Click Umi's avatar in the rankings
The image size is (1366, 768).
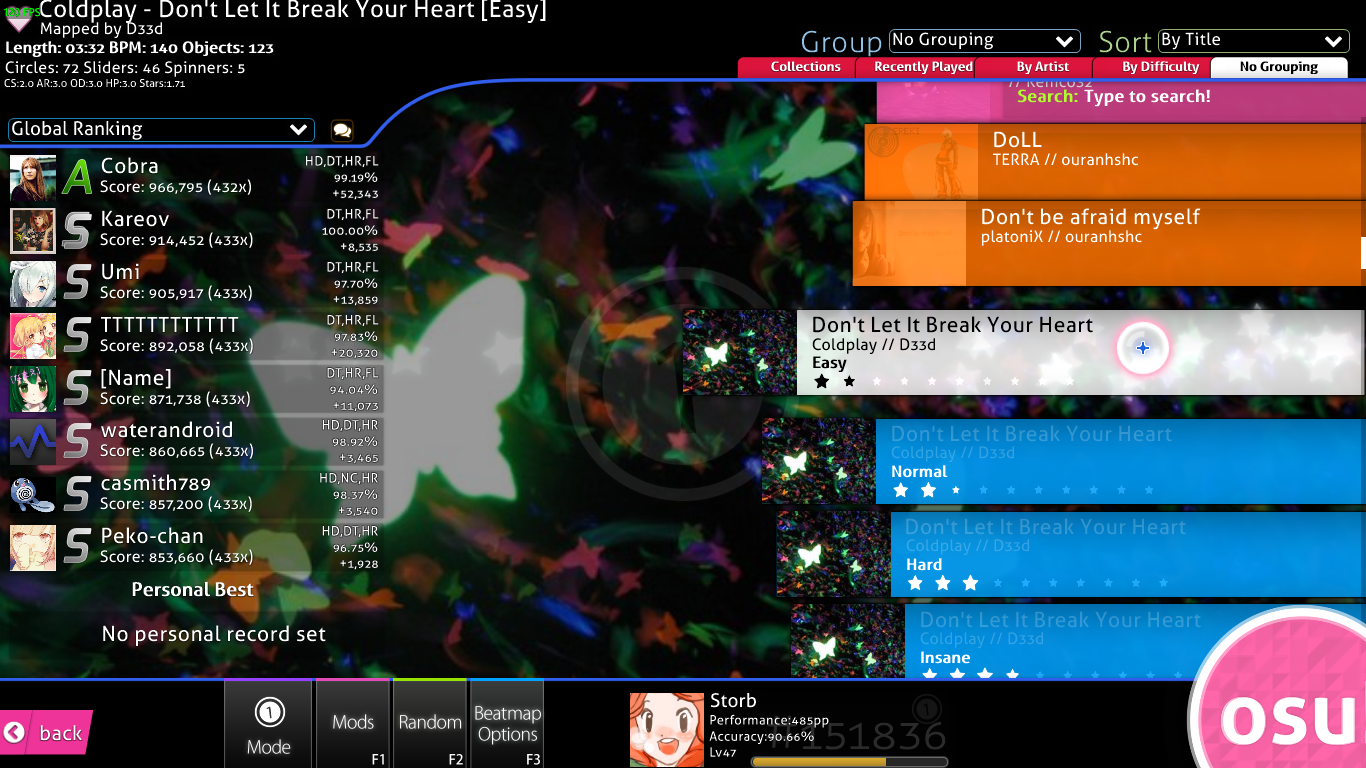[33, 284]
